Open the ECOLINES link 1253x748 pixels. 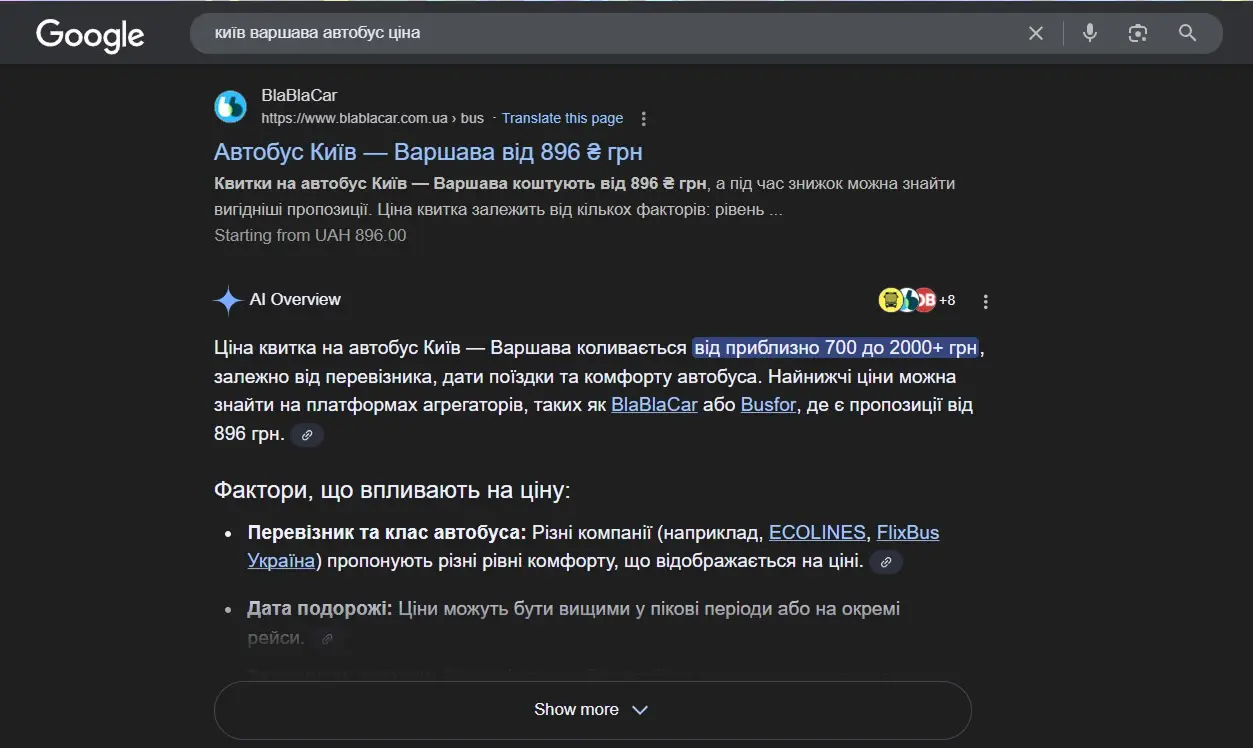click(817, 533)
